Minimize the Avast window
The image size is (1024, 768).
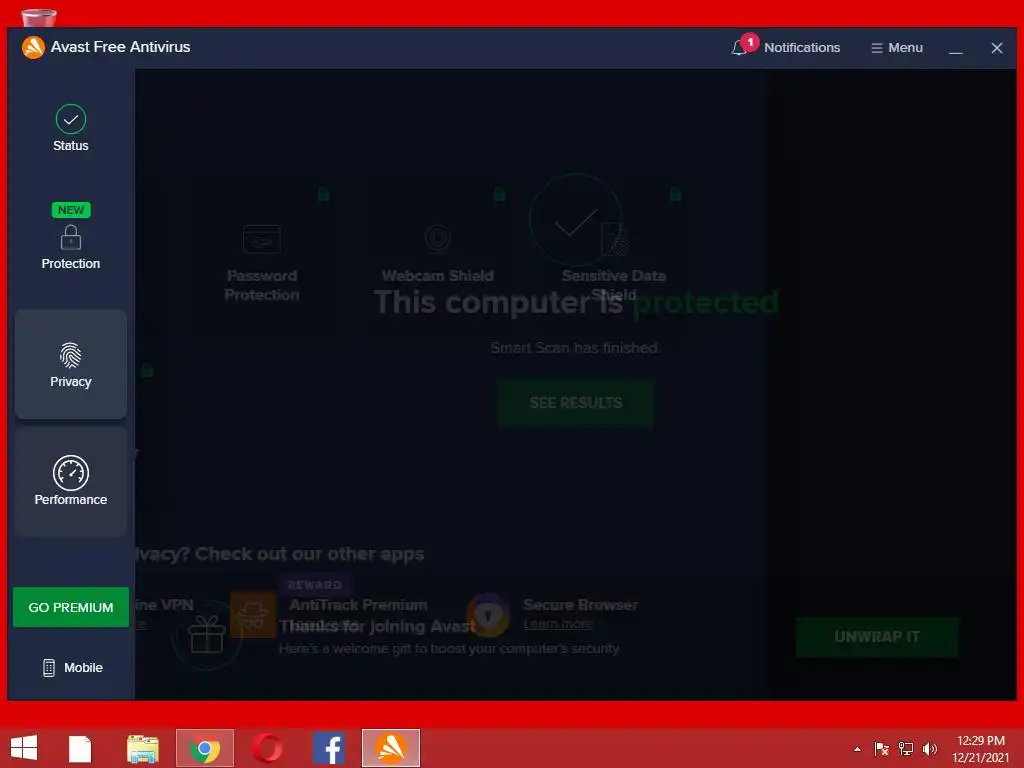point(955,48)
